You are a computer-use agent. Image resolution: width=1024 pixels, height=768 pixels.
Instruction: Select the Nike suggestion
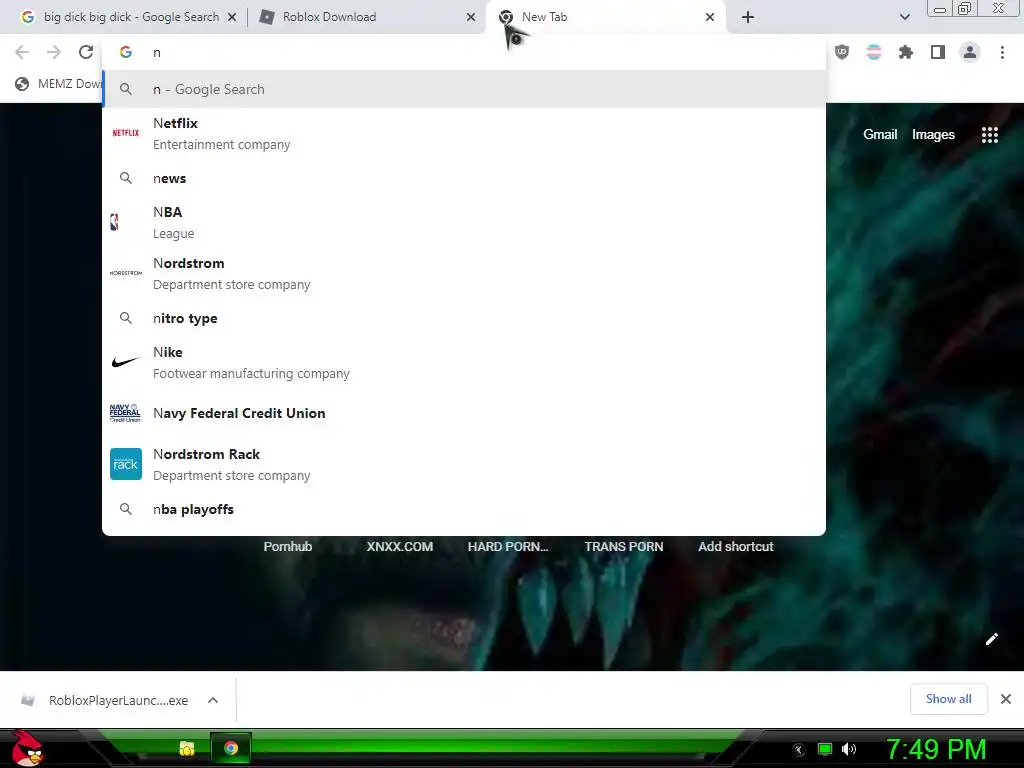464,362
